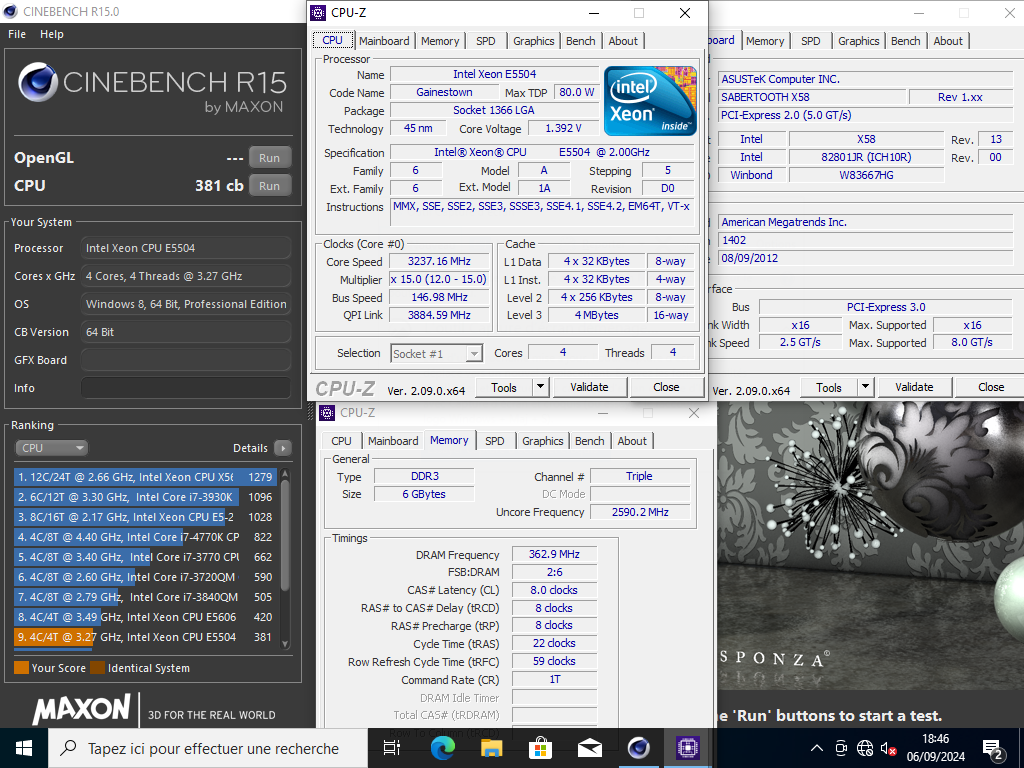Open the notification center icon
Viewport: 1024px width, 768px height.
click(992, 750)
